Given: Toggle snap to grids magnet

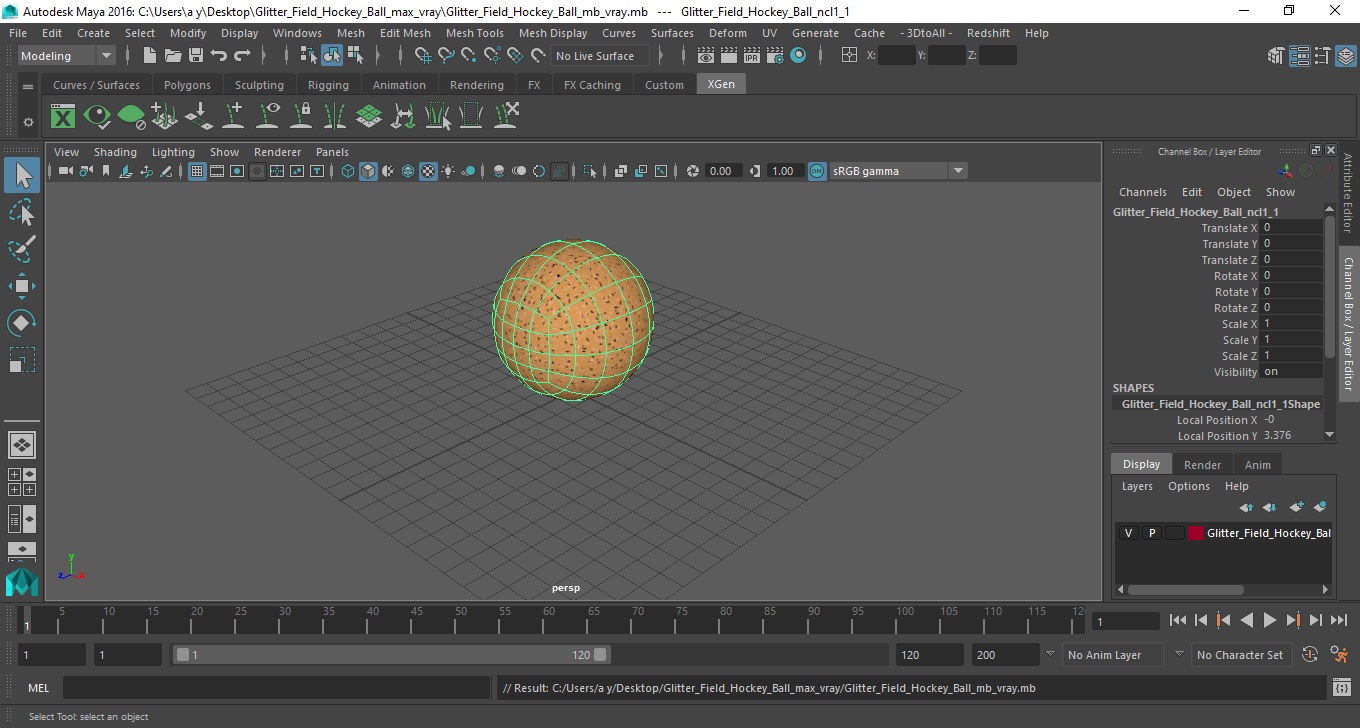Looking at the screenshot, I should [423, 56].
